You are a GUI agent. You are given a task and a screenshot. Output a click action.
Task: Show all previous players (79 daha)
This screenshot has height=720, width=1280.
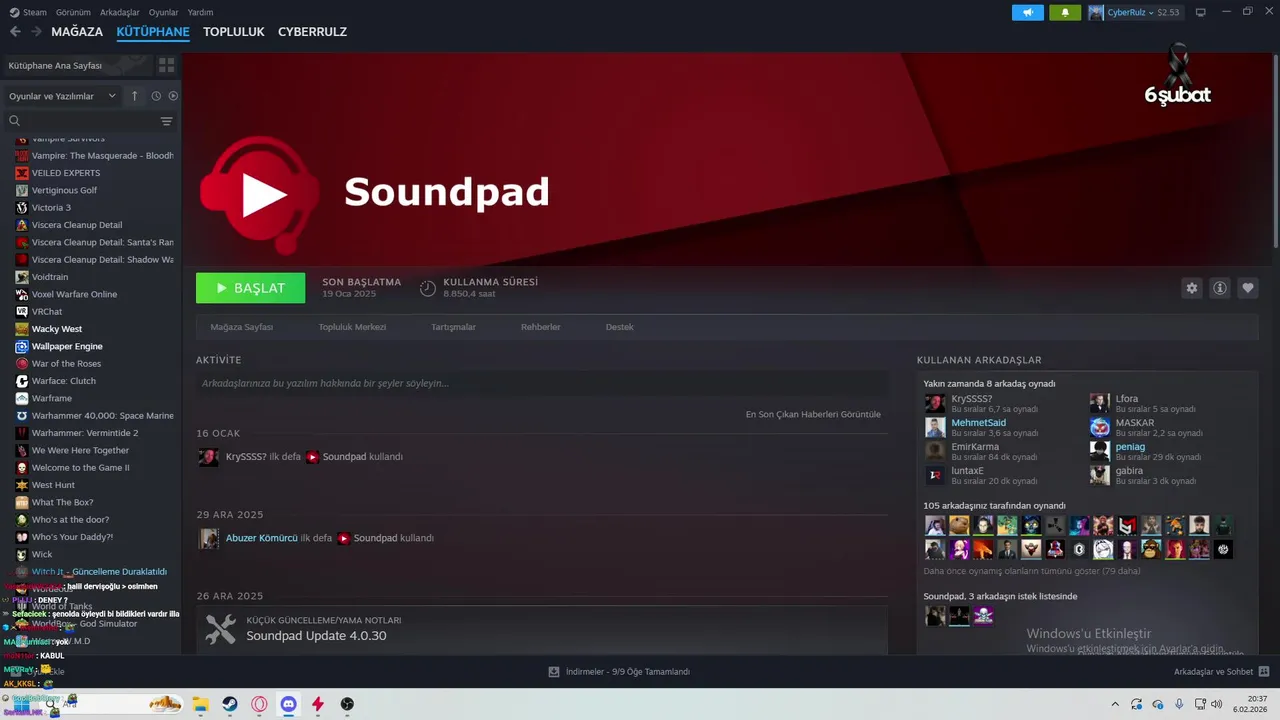click(x=1032, y=571)
